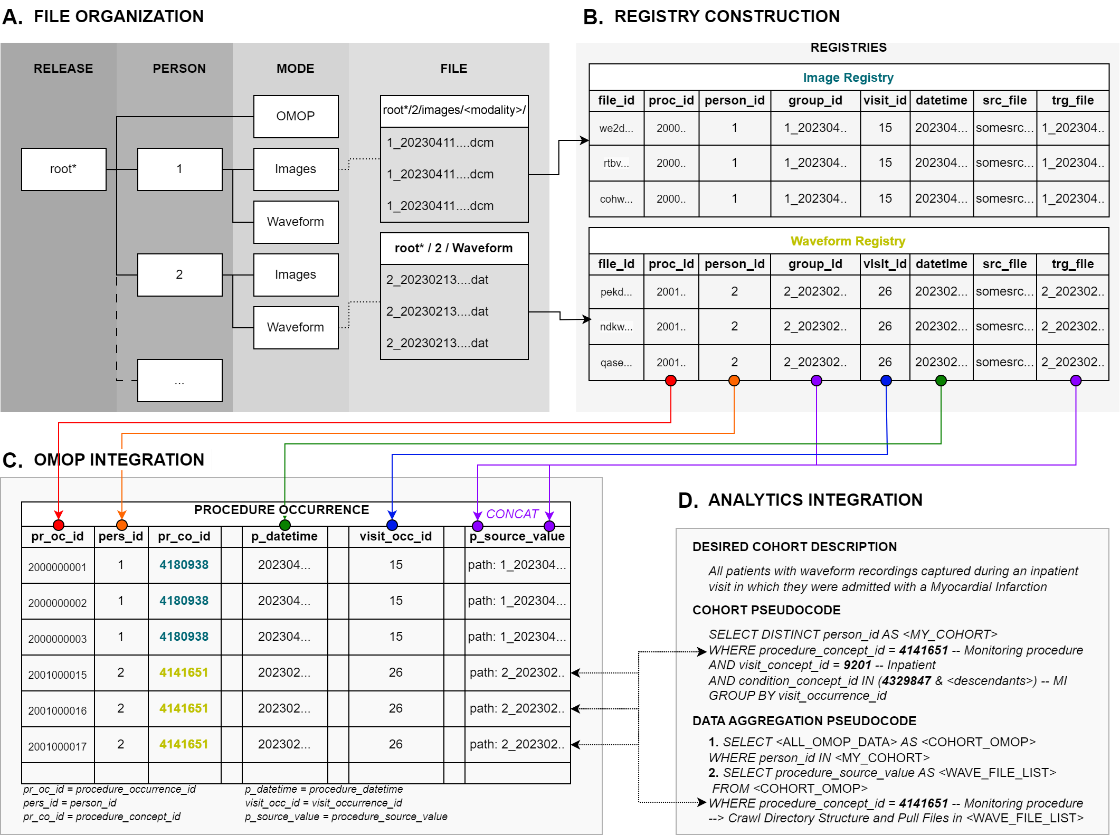Screen dimensions: 1120x835
Task: Click the root* release node
Action: [x=63, y=169]
